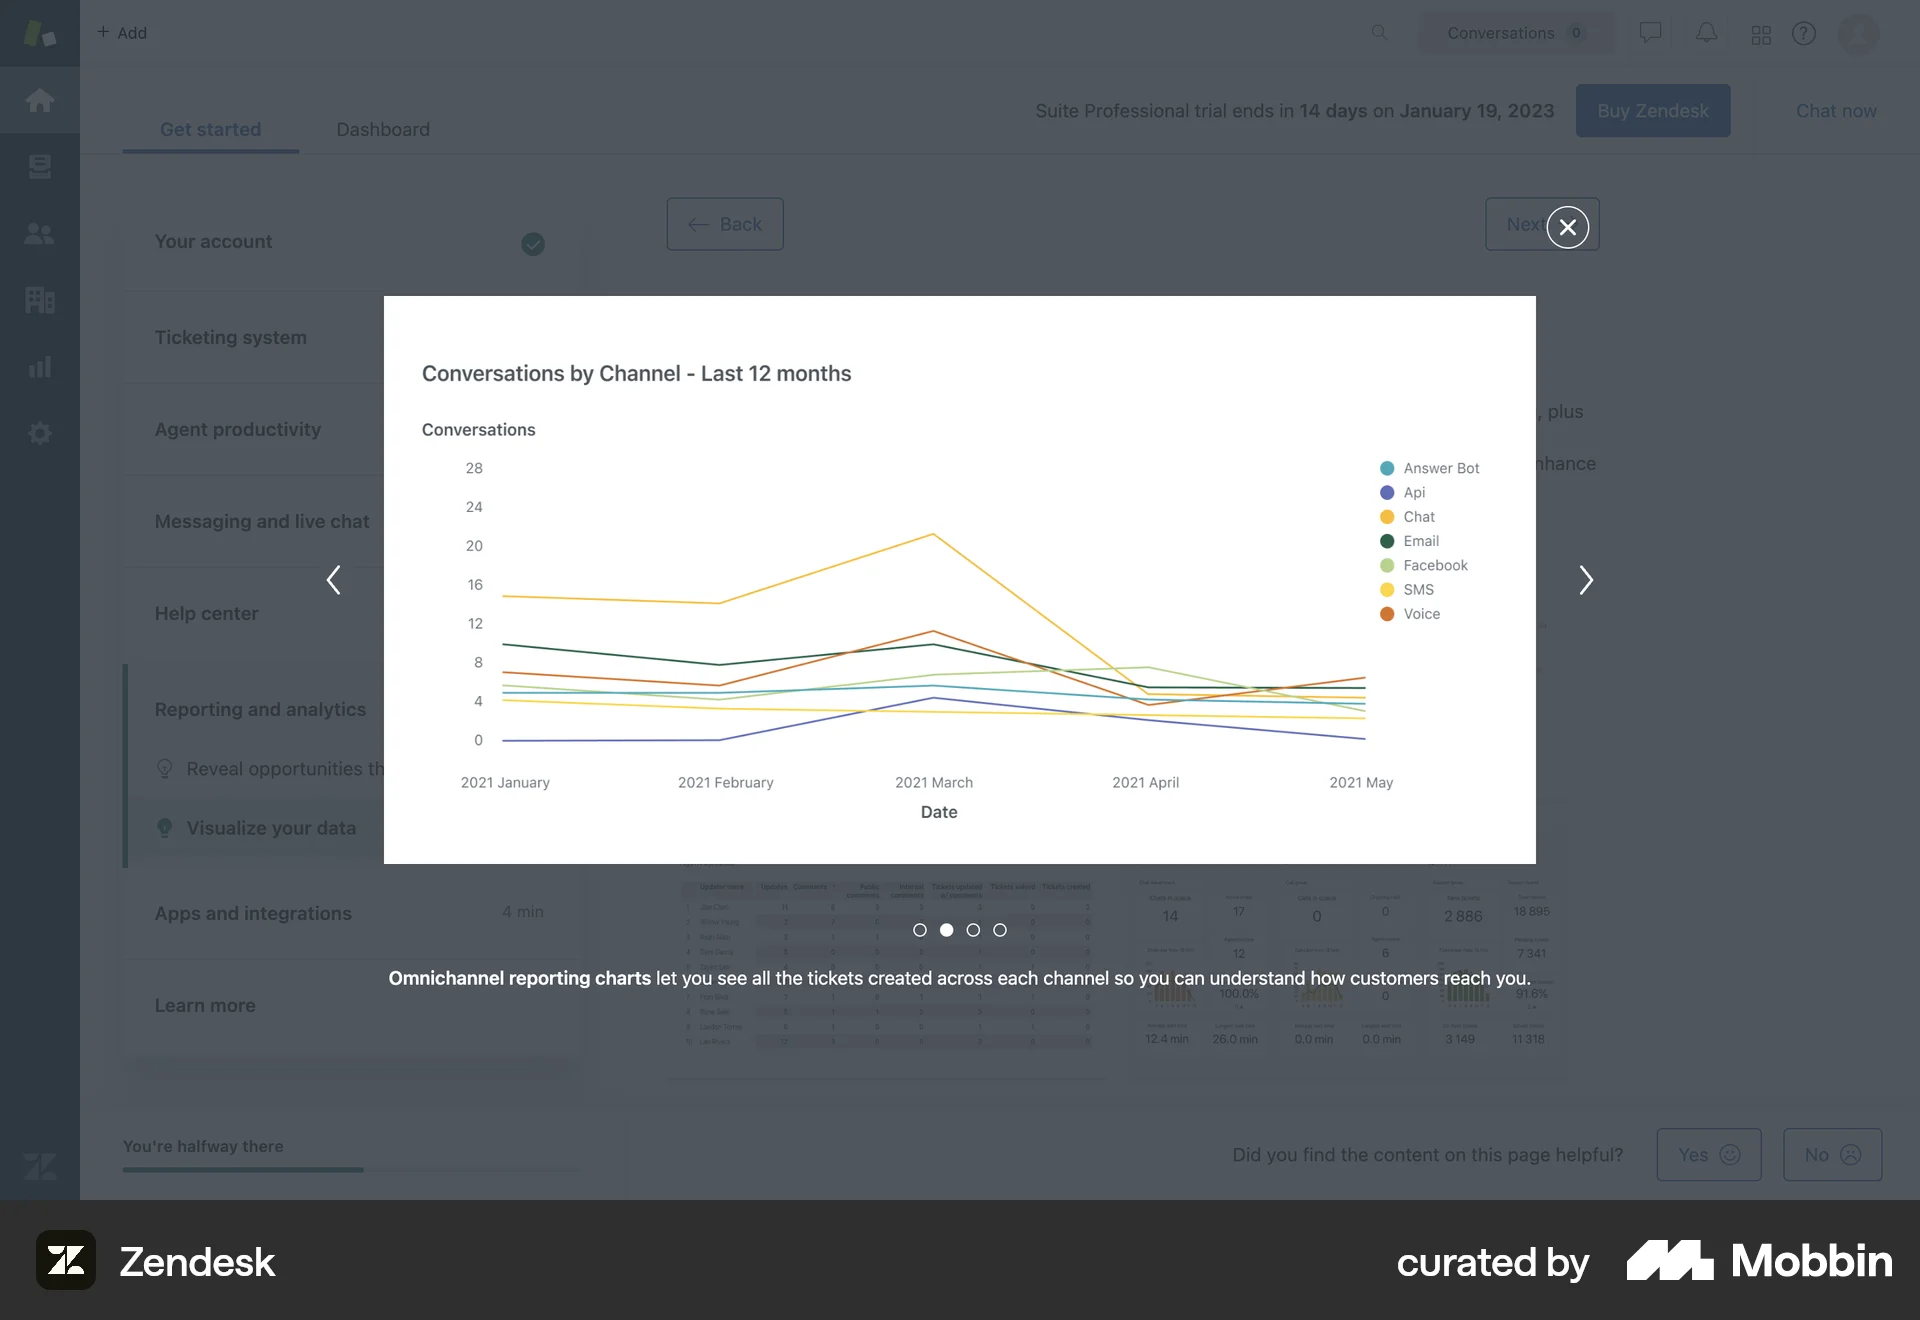Screen dimensions: 1920x1320
Task: Click the right chevron to advance carousel
Action: 1586,580
